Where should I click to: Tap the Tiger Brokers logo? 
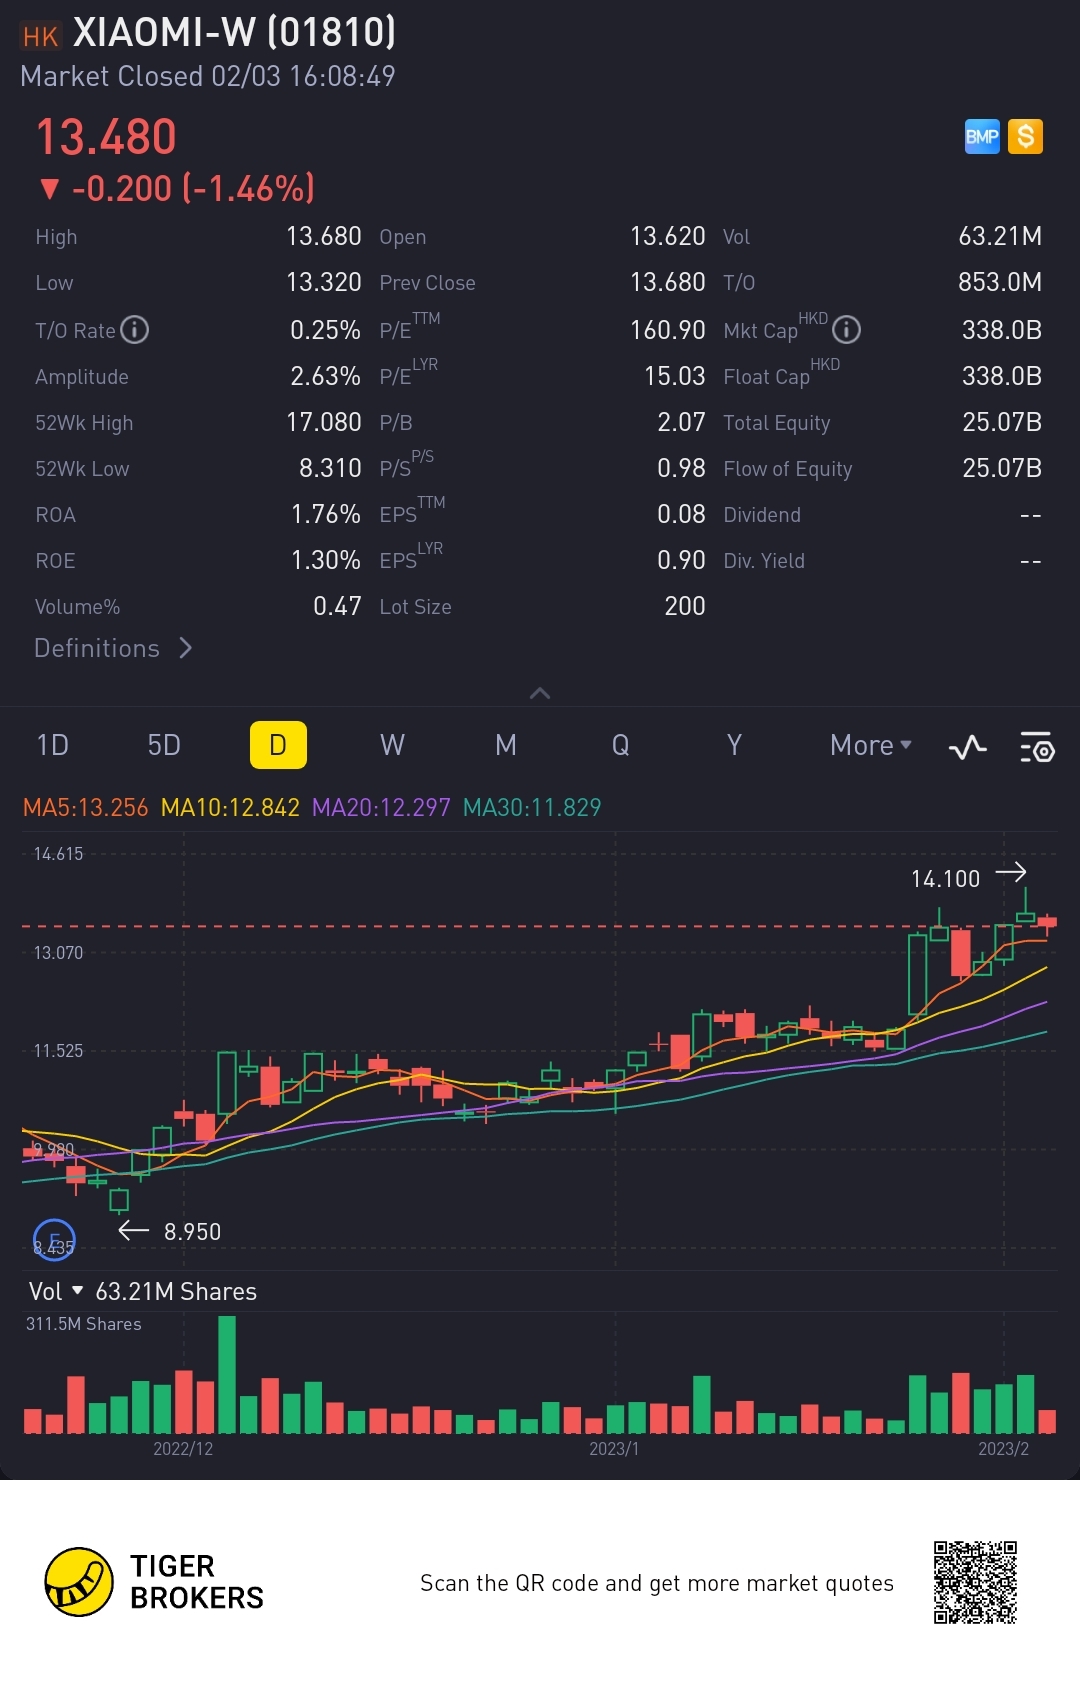154,1582
